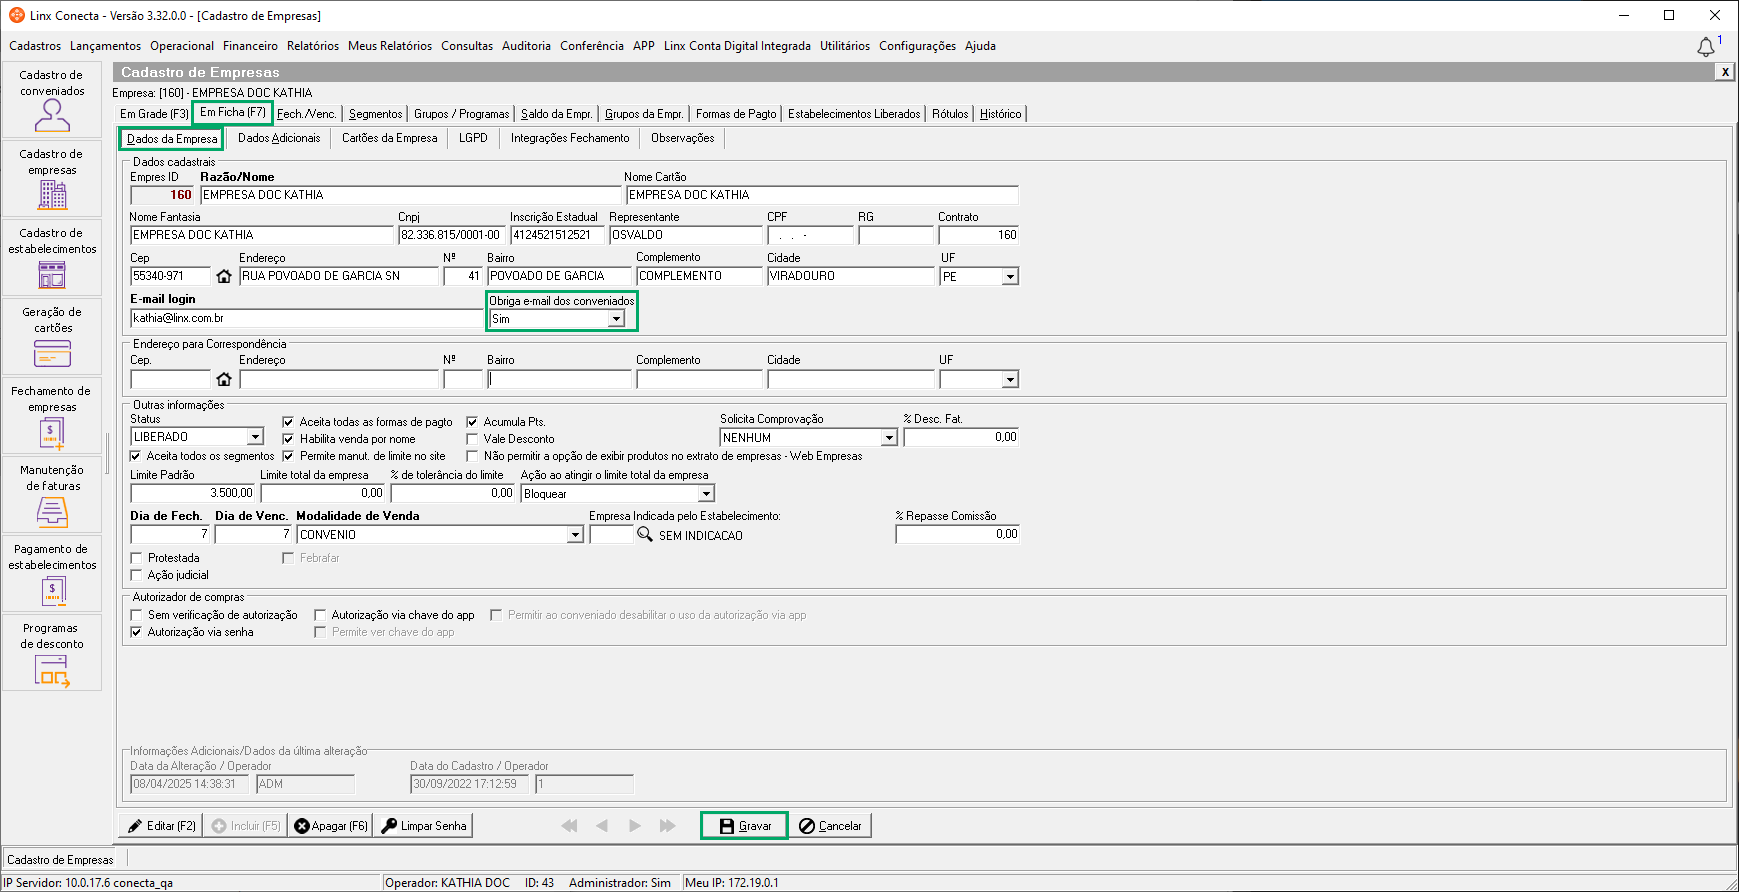The width and height of the screenshot is (1739, 892).
Task: Open the Financeiro menu
Action: click(x=250, y=46)
